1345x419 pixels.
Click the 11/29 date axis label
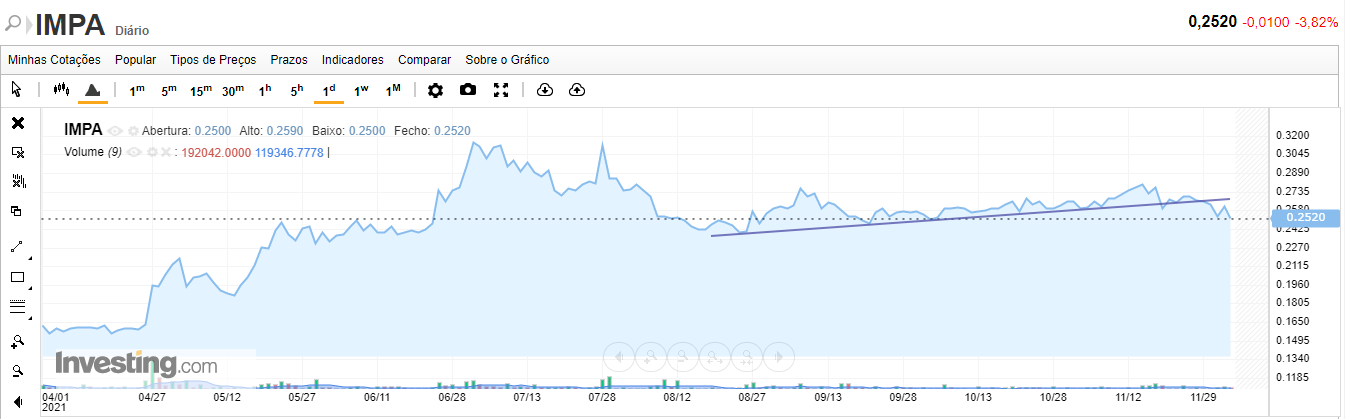click(x=1203, y=397)
